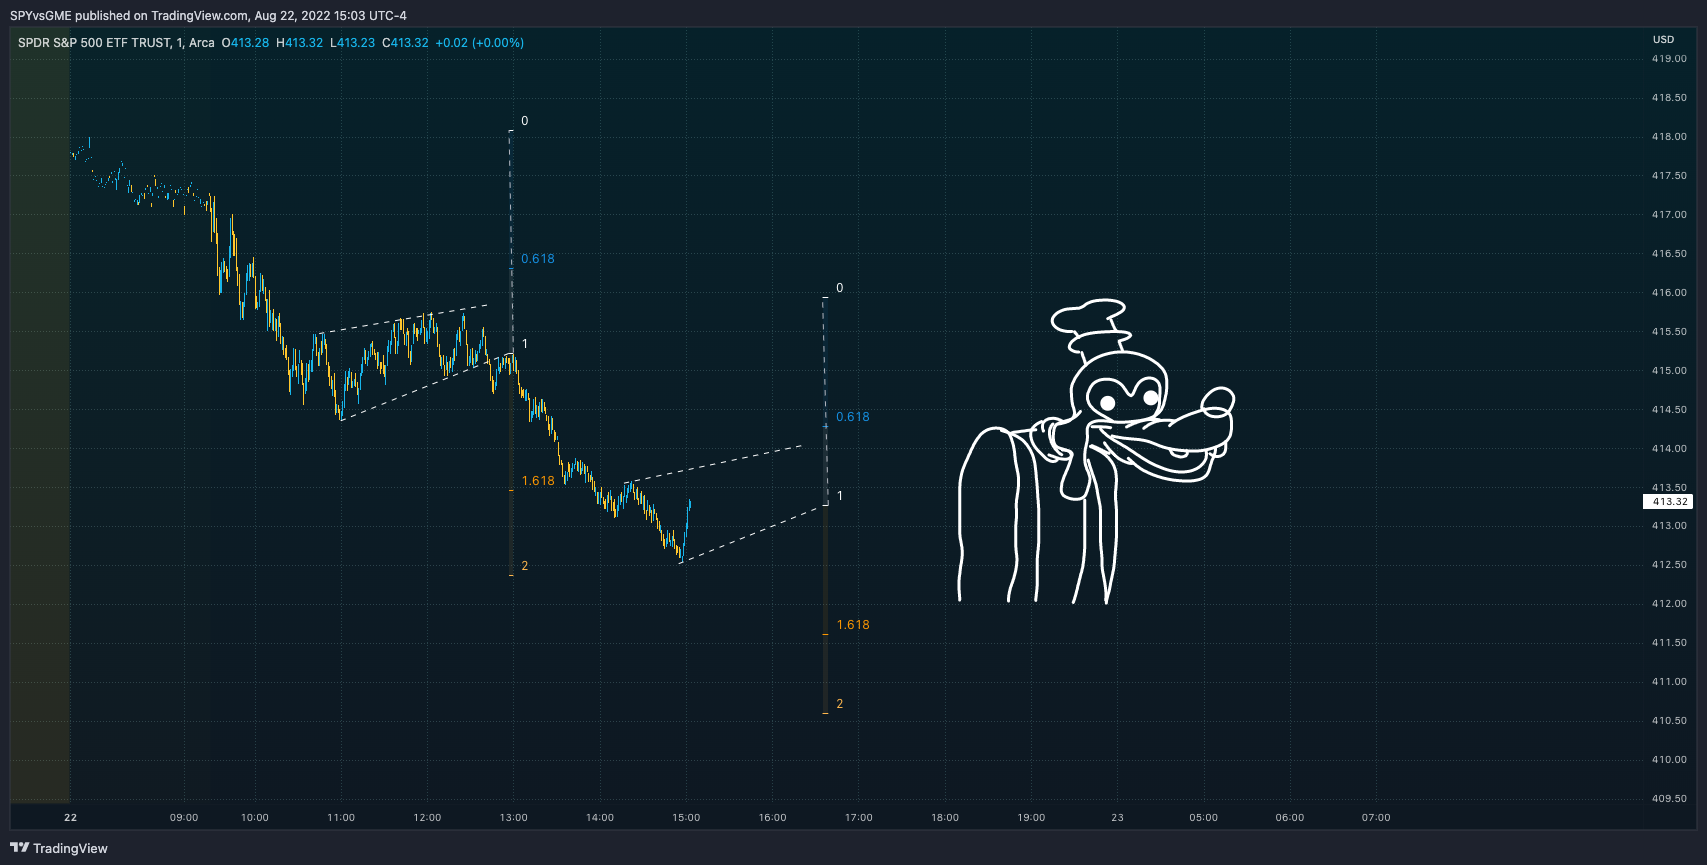
Task: Select the high value H413.32
Action: (x=300, y=43)
